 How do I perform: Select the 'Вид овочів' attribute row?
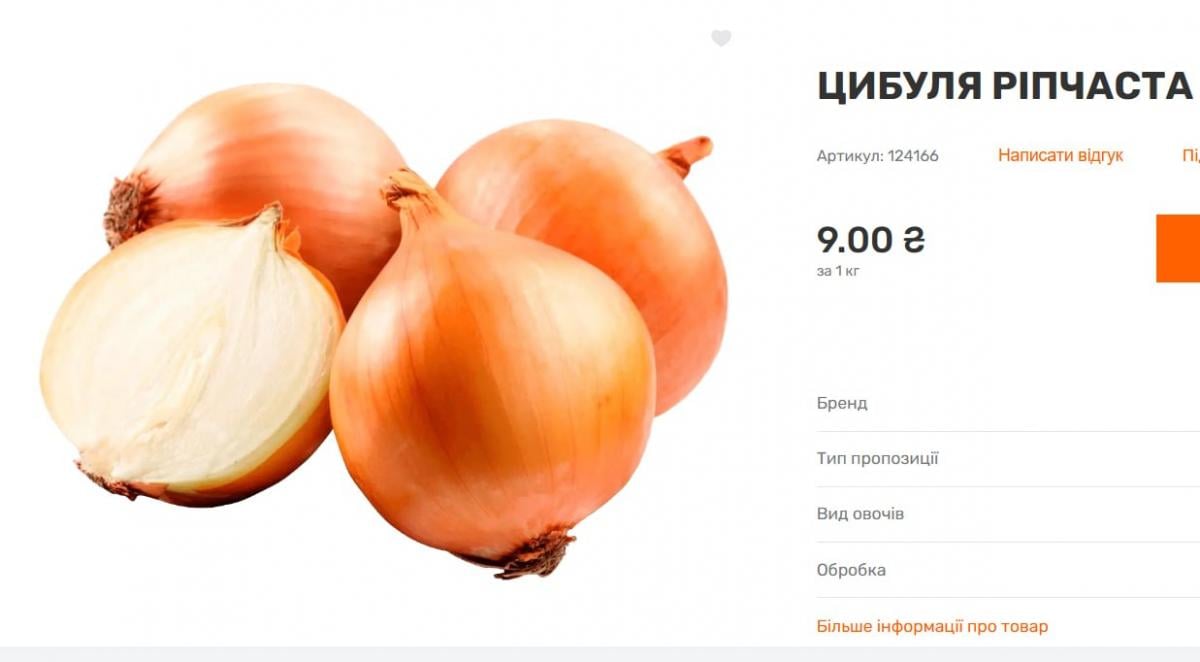(1008, 514)
